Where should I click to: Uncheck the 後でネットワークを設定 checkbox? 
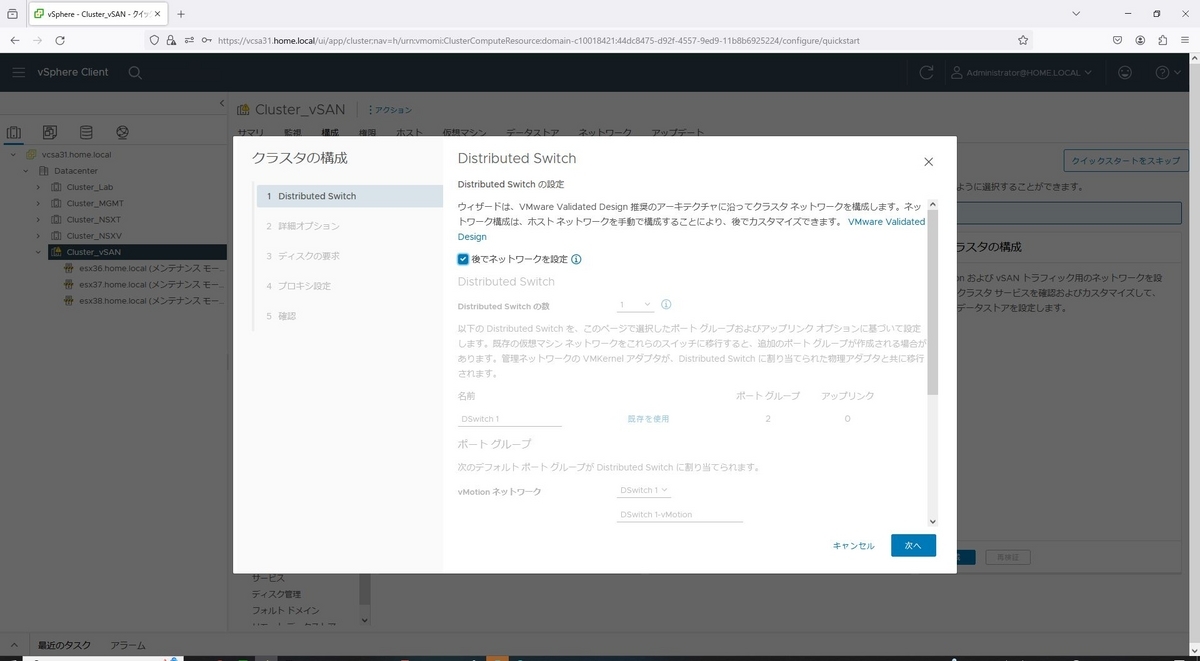pos(463,259)
